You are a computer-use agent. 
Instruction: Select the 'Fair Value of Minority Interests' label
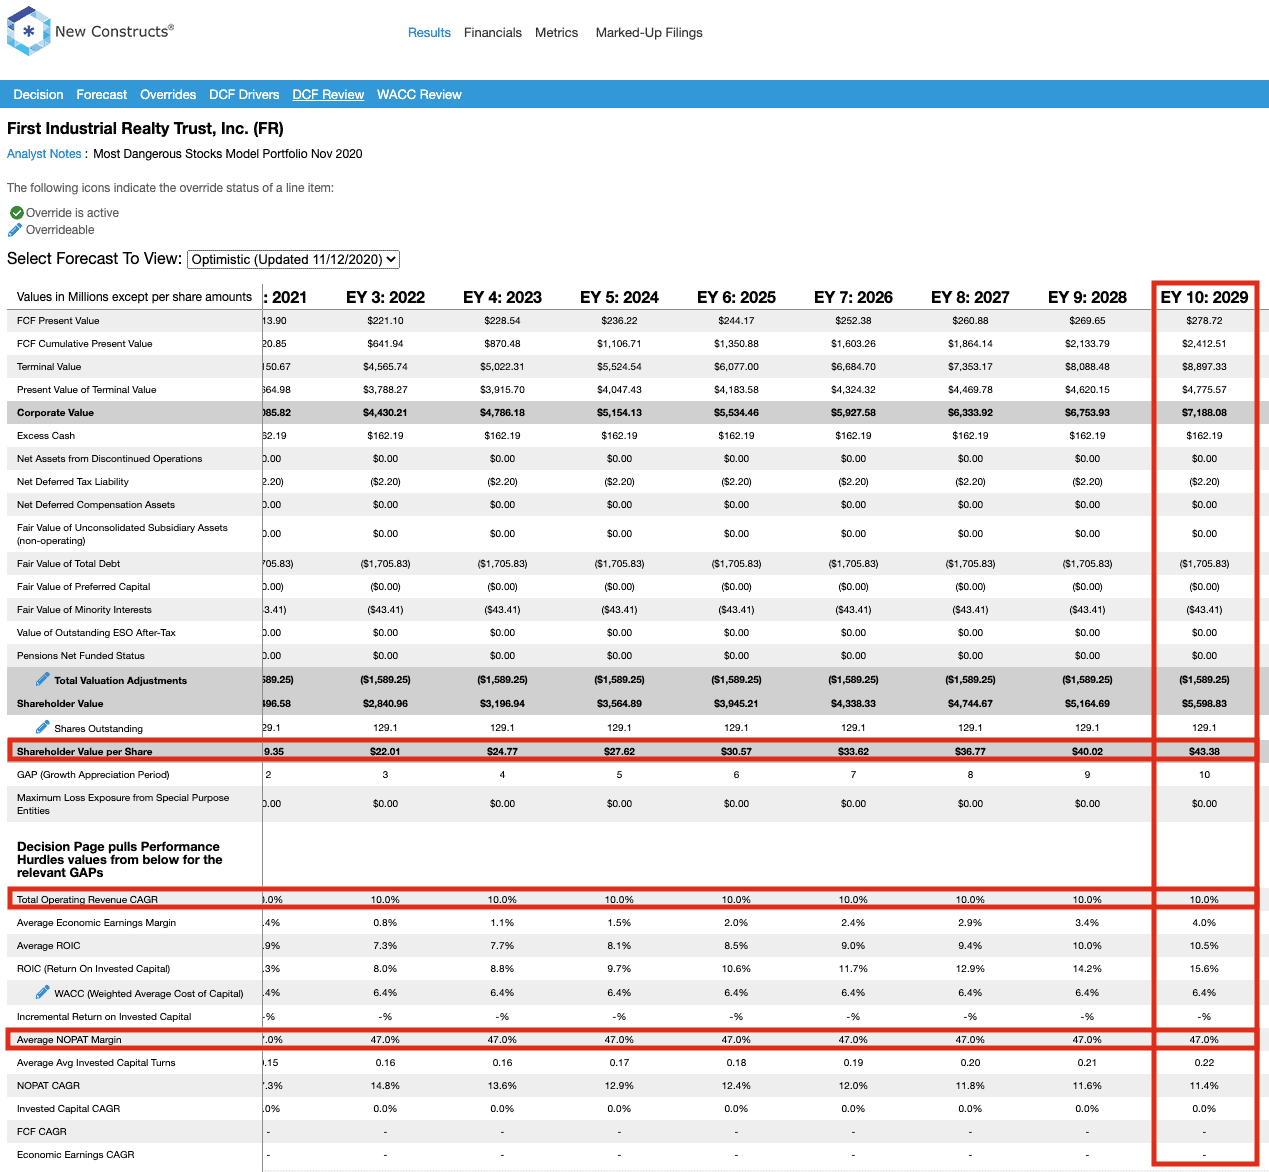coord(84,610)
